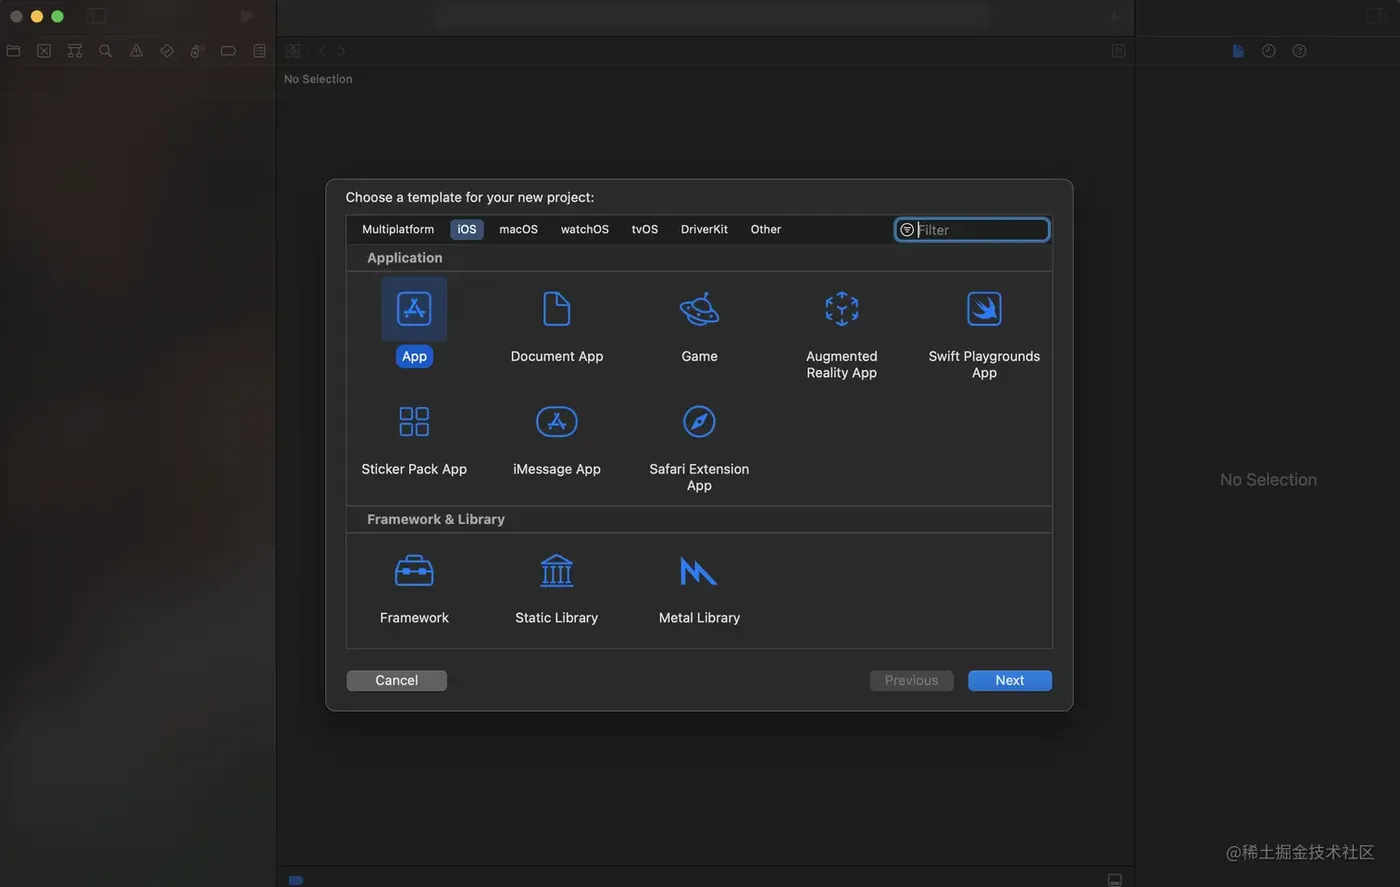Image resolution: width=1400 pixels, height=887 pixels.
Task: Show the Issue navigator warning icon
Action: click(x=136, y=51)
